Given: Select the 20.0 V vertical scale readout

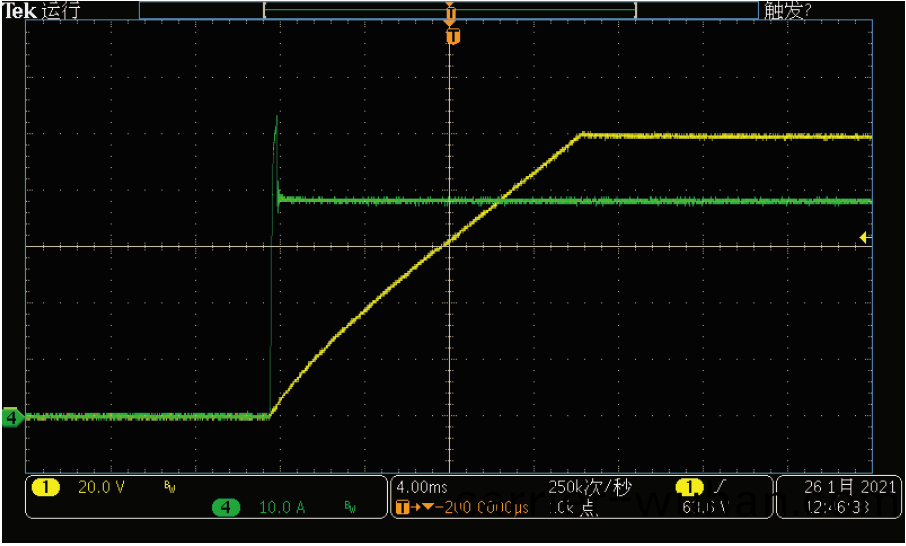Looking at the screenshot, I should click(101, 487).
